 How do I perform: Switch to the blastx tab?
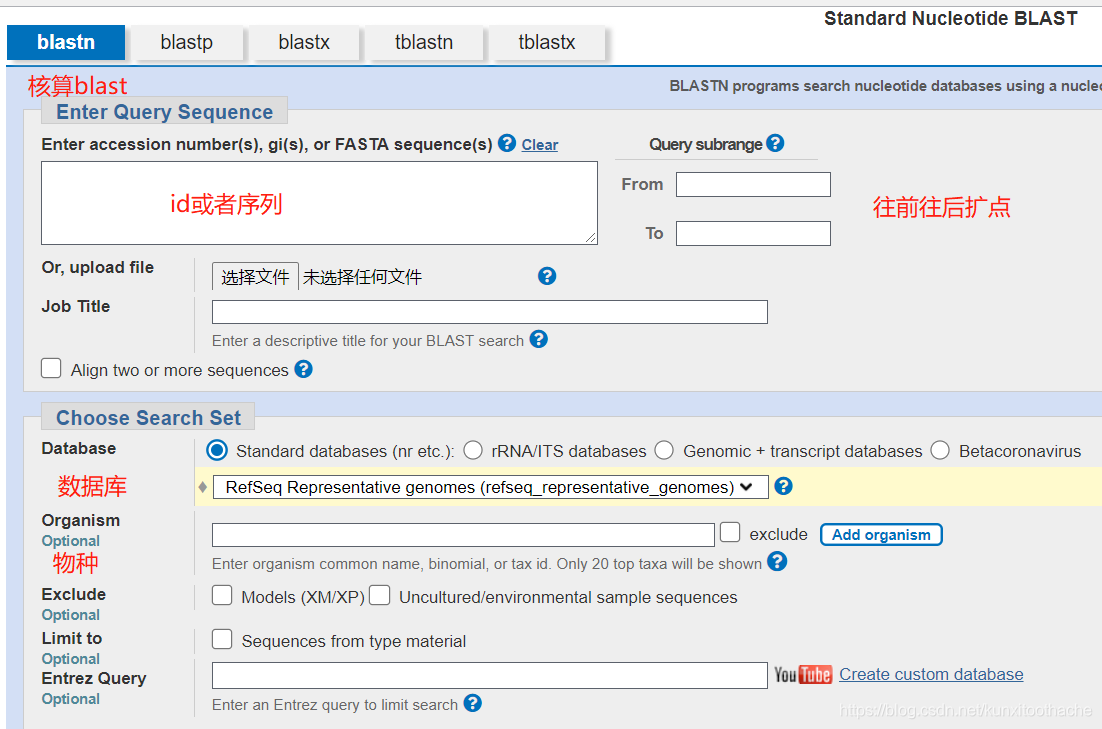pyautogui.click(x=304, y=42)
